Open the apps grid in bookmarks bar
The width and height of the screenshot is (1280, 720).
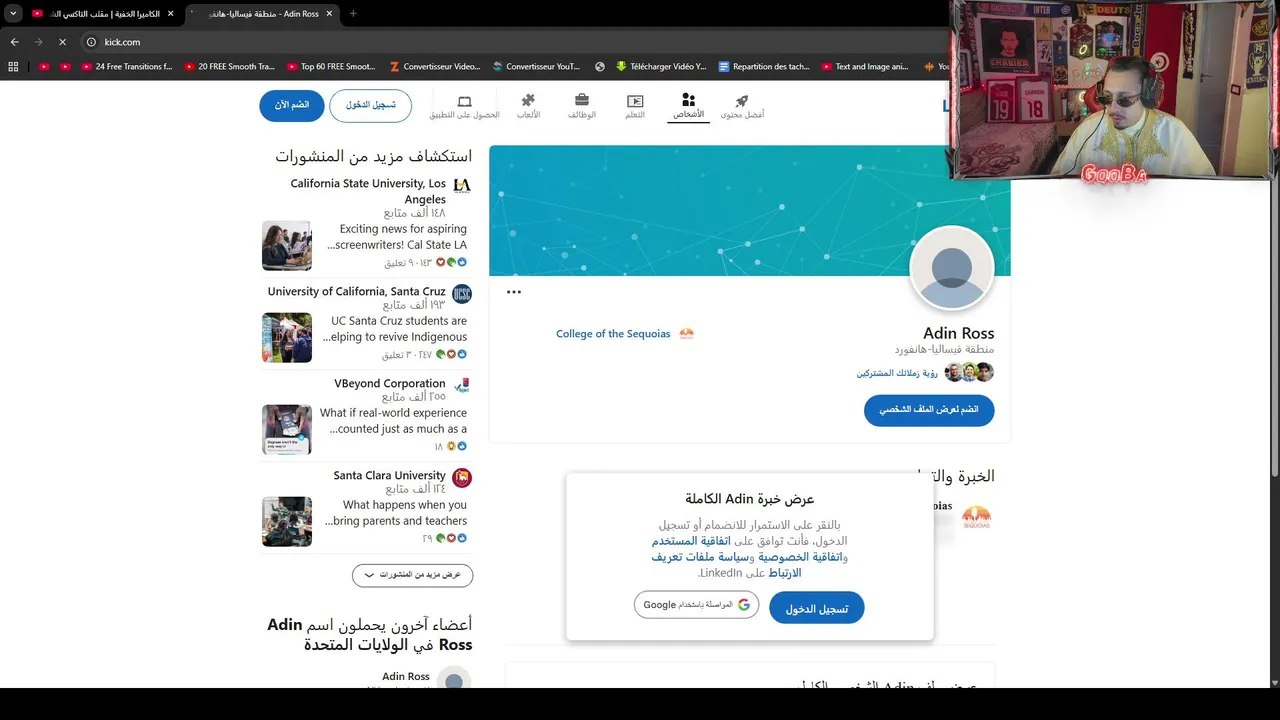pos(13,67)
